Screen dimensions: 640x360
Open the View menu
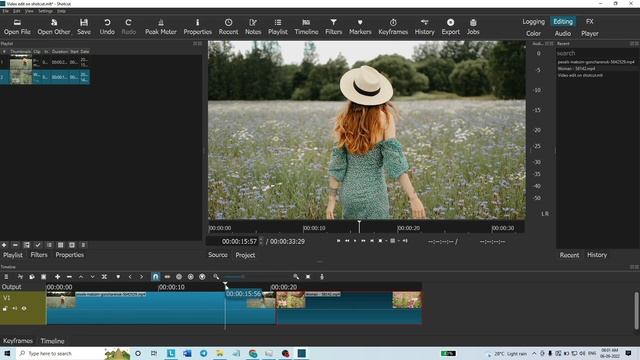click(x=29, y=11)
